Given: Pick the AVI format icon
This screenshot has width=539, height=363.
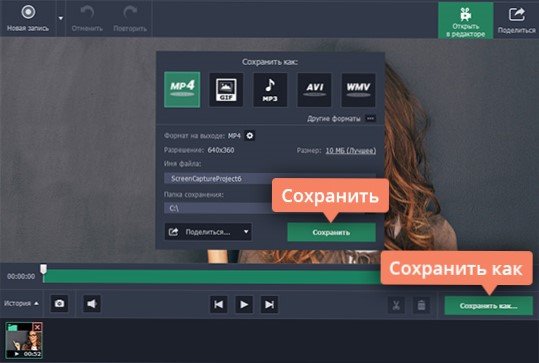Looking at the screenshot, I should coord(314,90).
